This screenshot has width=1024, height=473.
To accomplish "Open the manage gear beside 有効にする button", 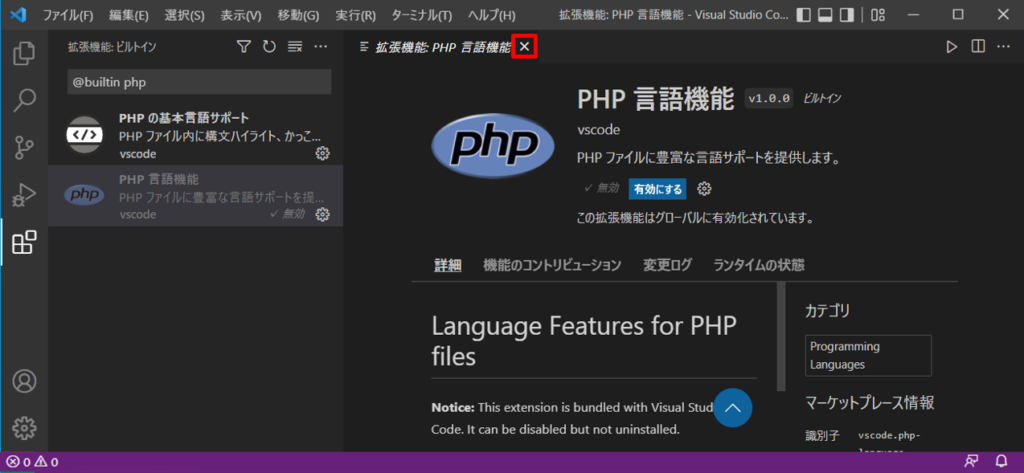I will [x=704, y=189].
